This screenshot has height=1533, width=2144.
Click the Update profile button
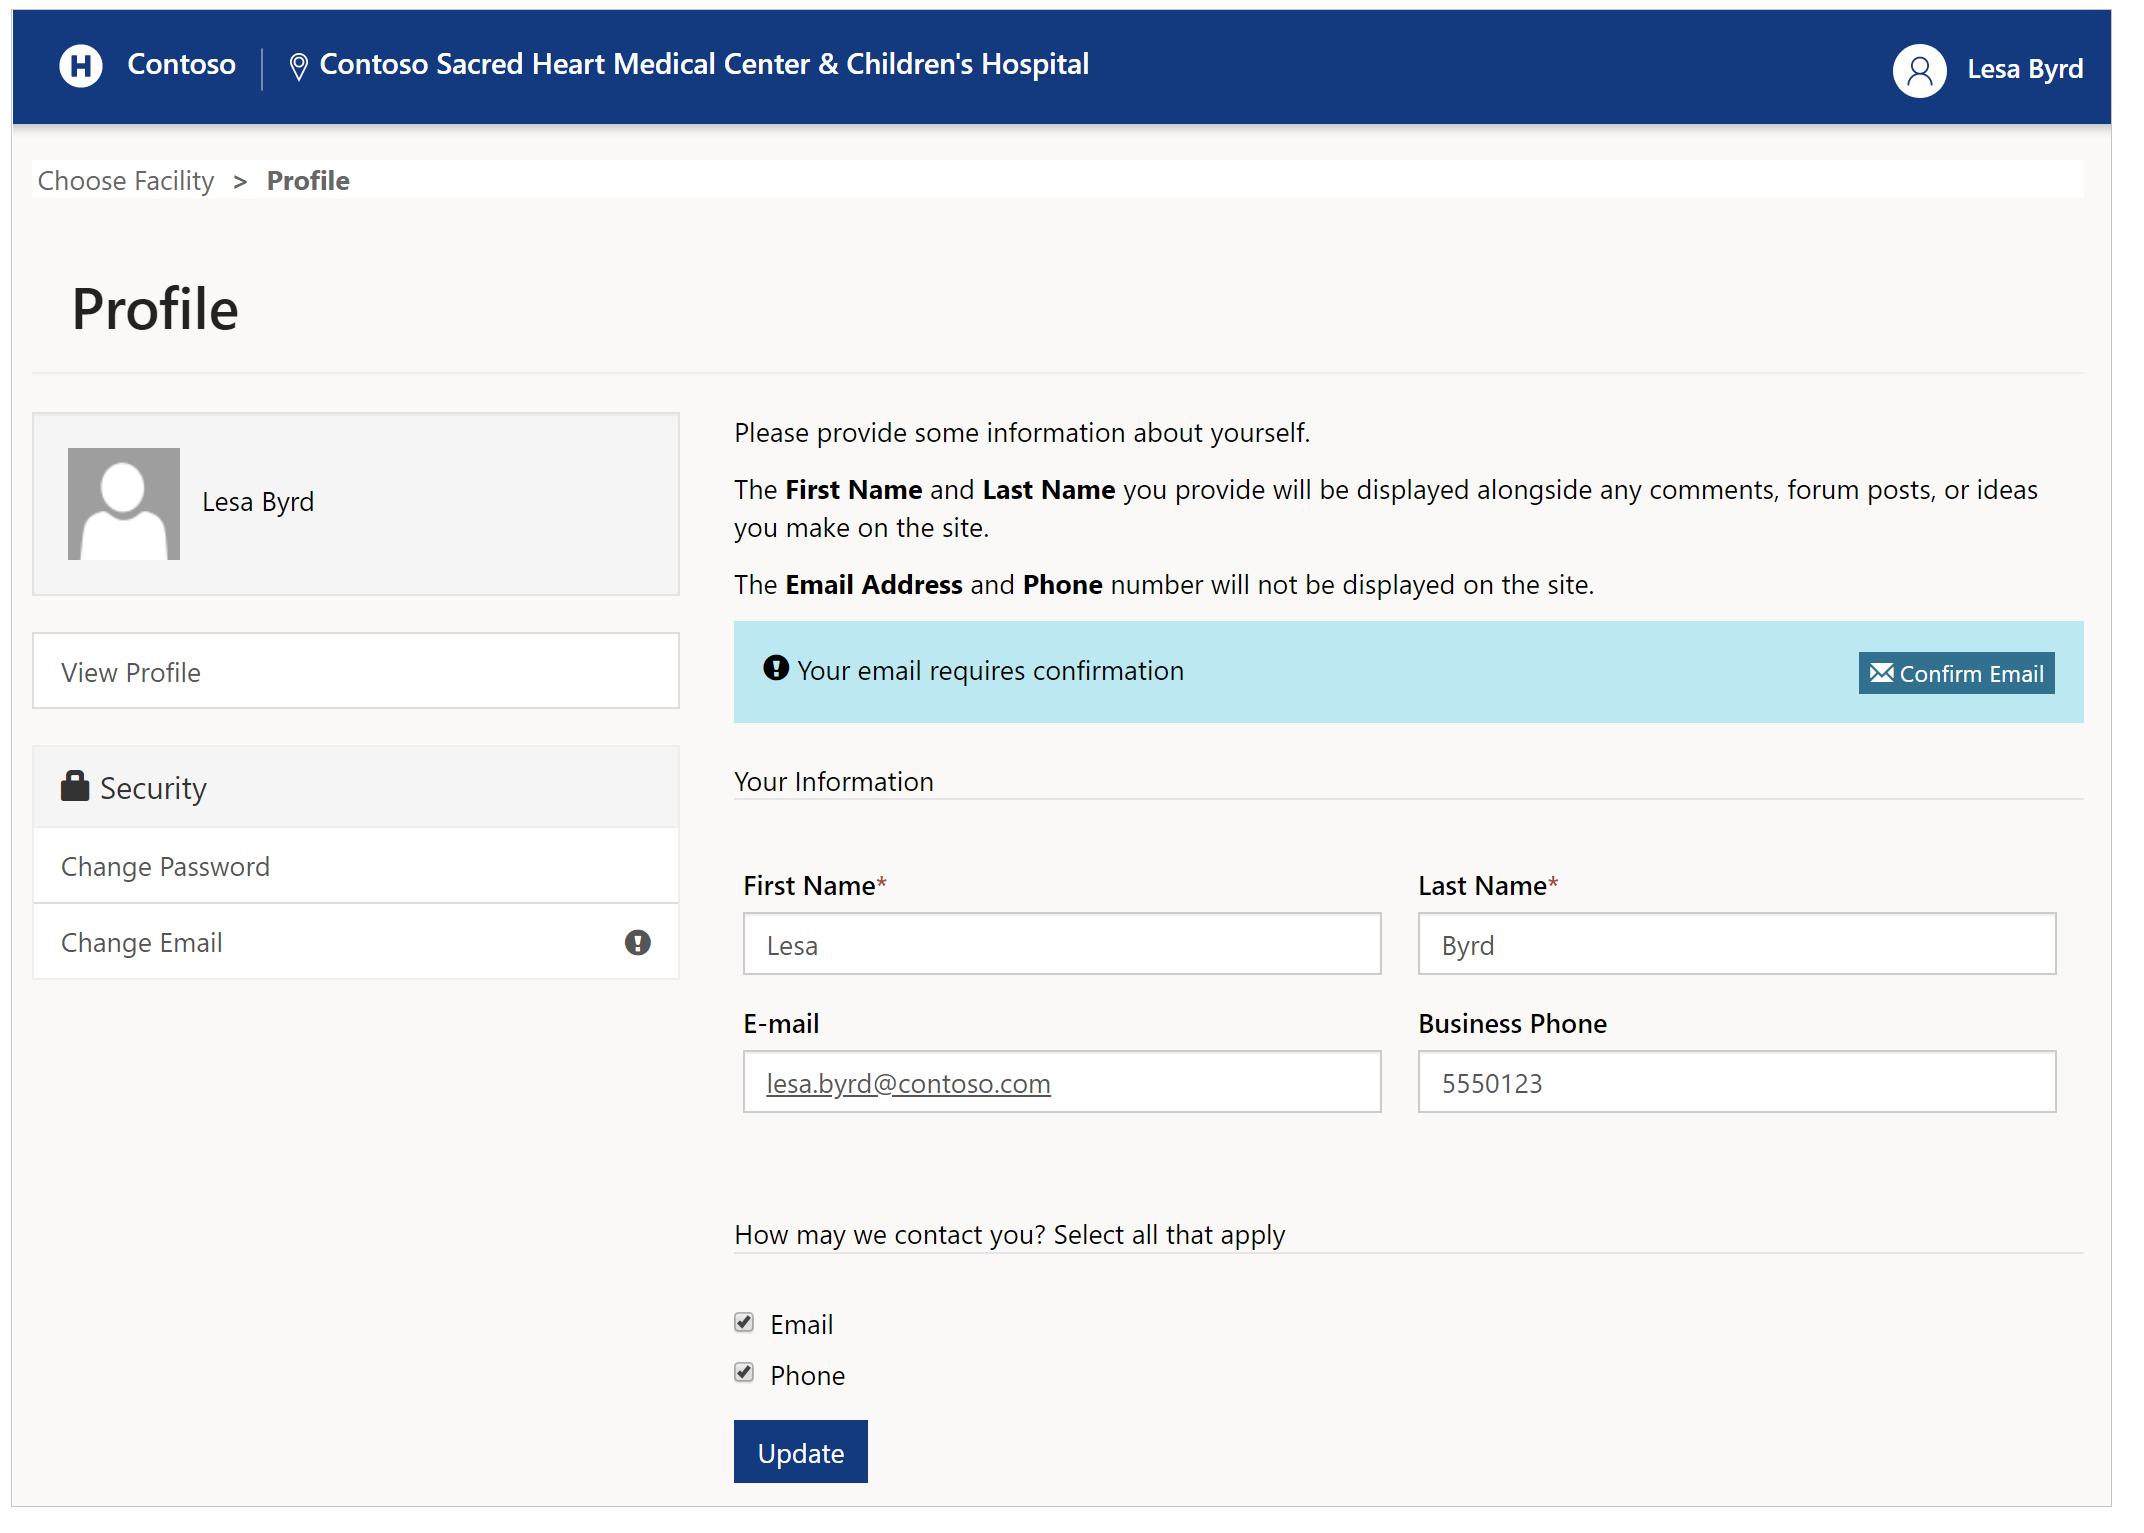coord(802,1450)
